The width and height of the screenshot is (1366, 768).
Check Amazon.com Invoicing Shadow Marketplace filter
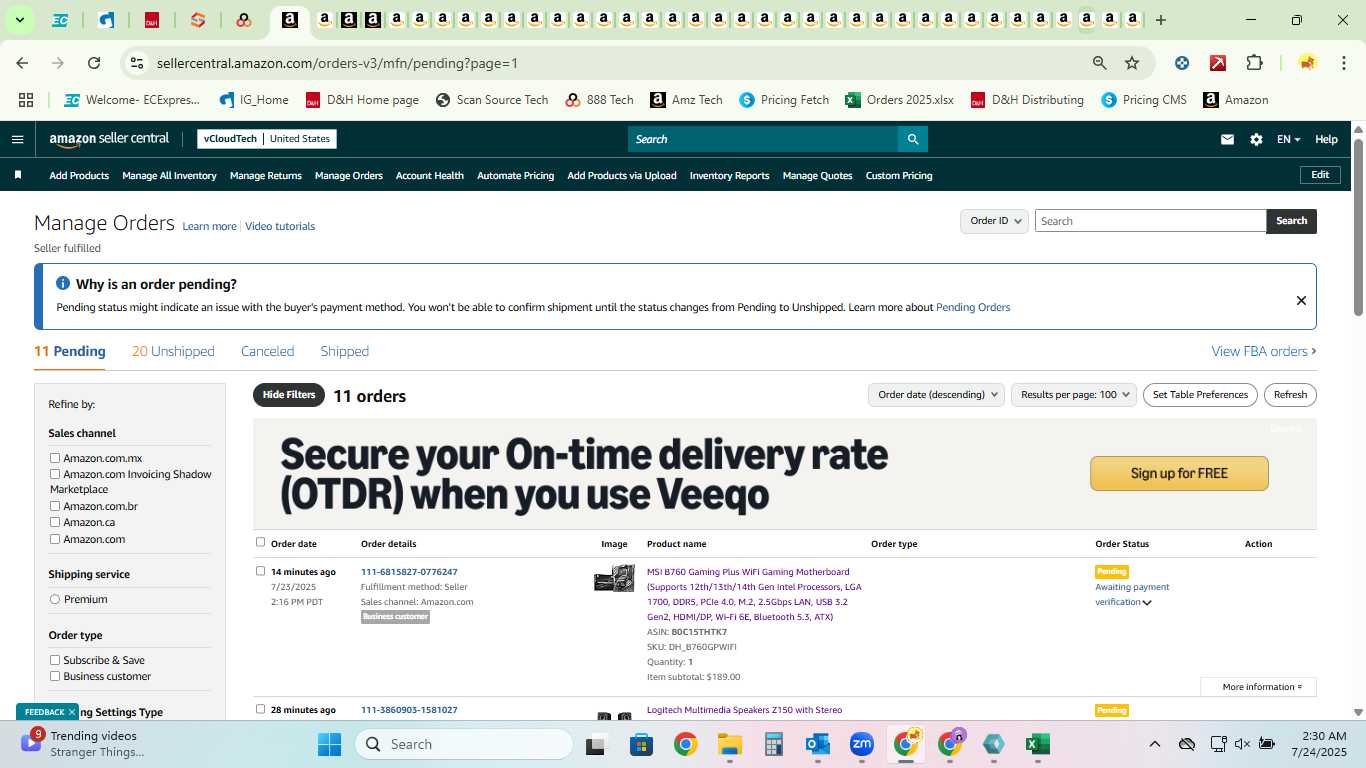[x=55, y=474]
